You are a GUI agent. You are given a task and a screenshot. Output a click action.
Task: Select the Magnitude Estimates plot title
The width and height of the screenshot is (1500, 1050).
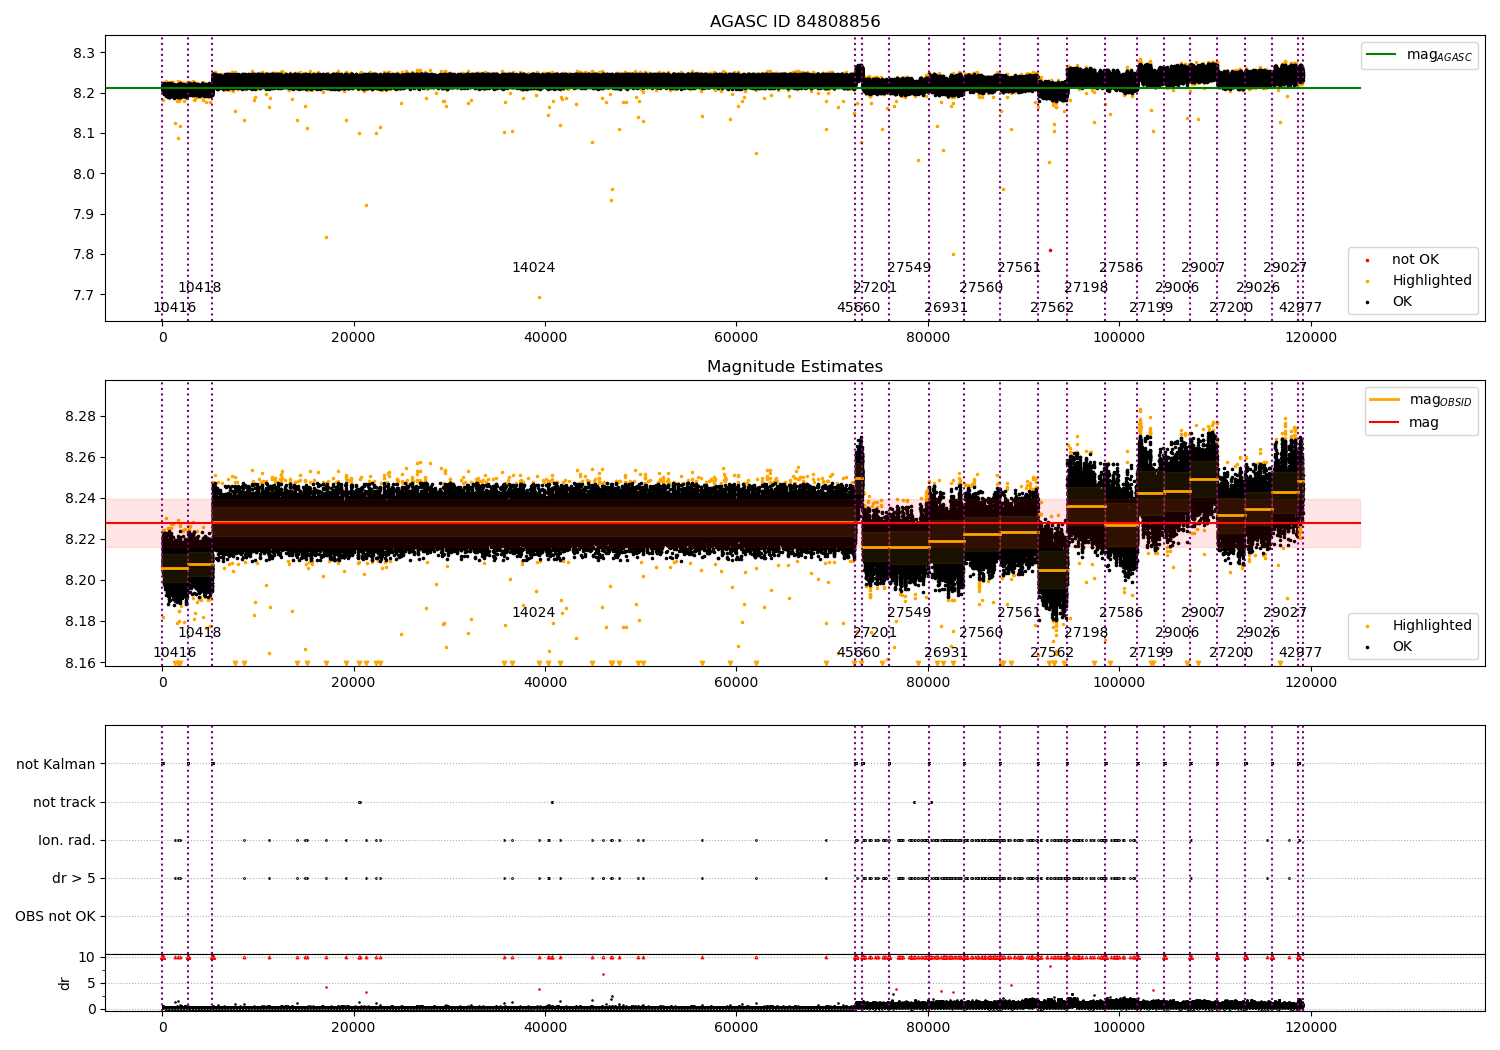795,367
